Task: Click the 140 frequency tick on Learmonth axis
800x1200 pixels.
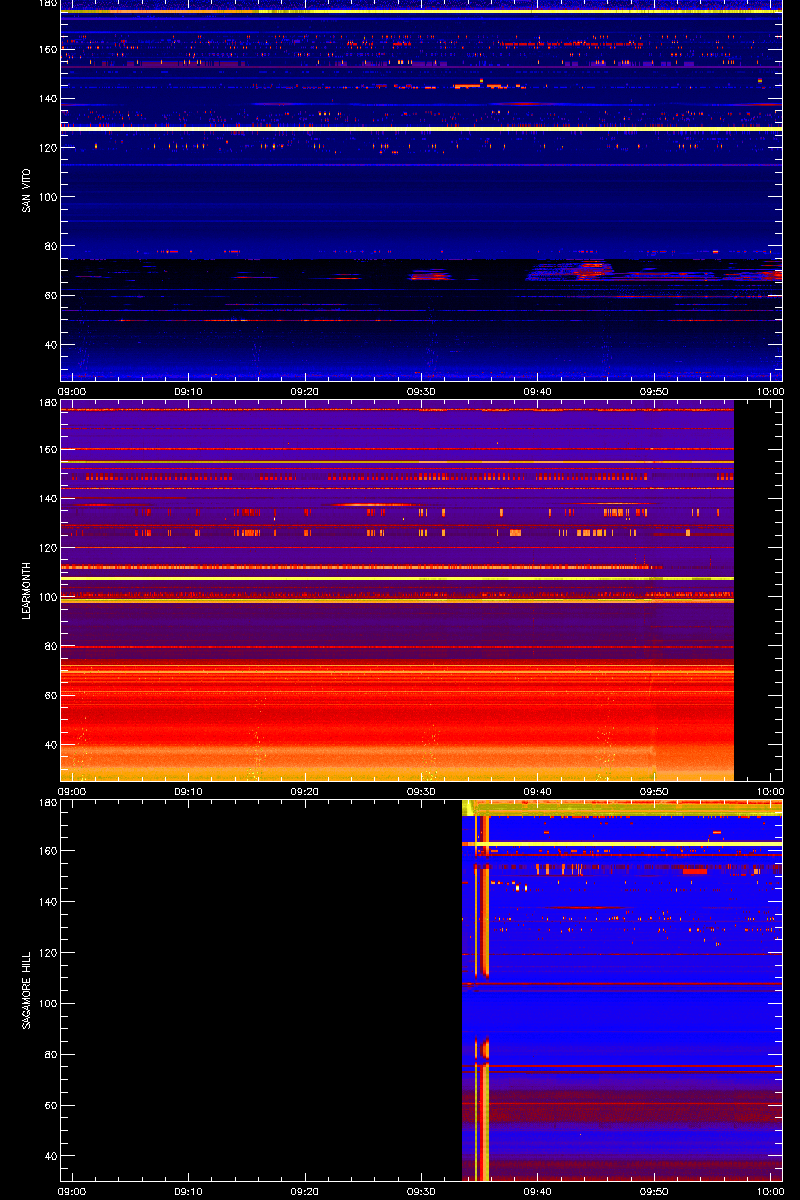Action: [x=46, y=499]
